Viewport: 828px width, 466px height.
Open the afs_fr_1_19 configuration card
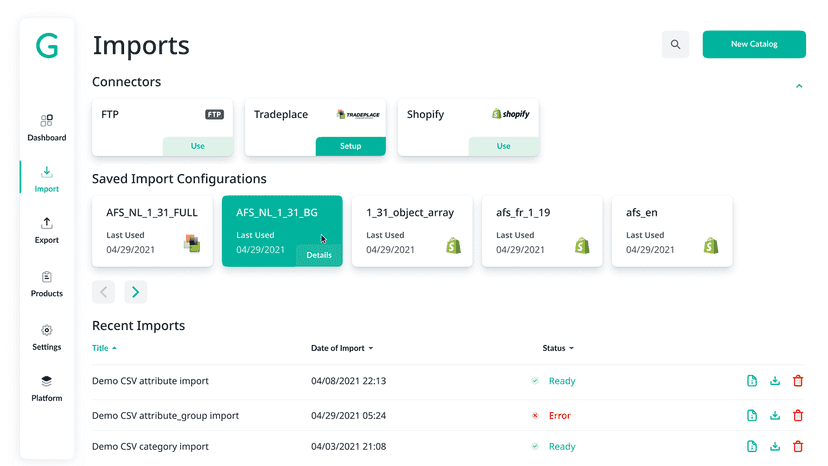pyautogui.click(x=542, y=231)
